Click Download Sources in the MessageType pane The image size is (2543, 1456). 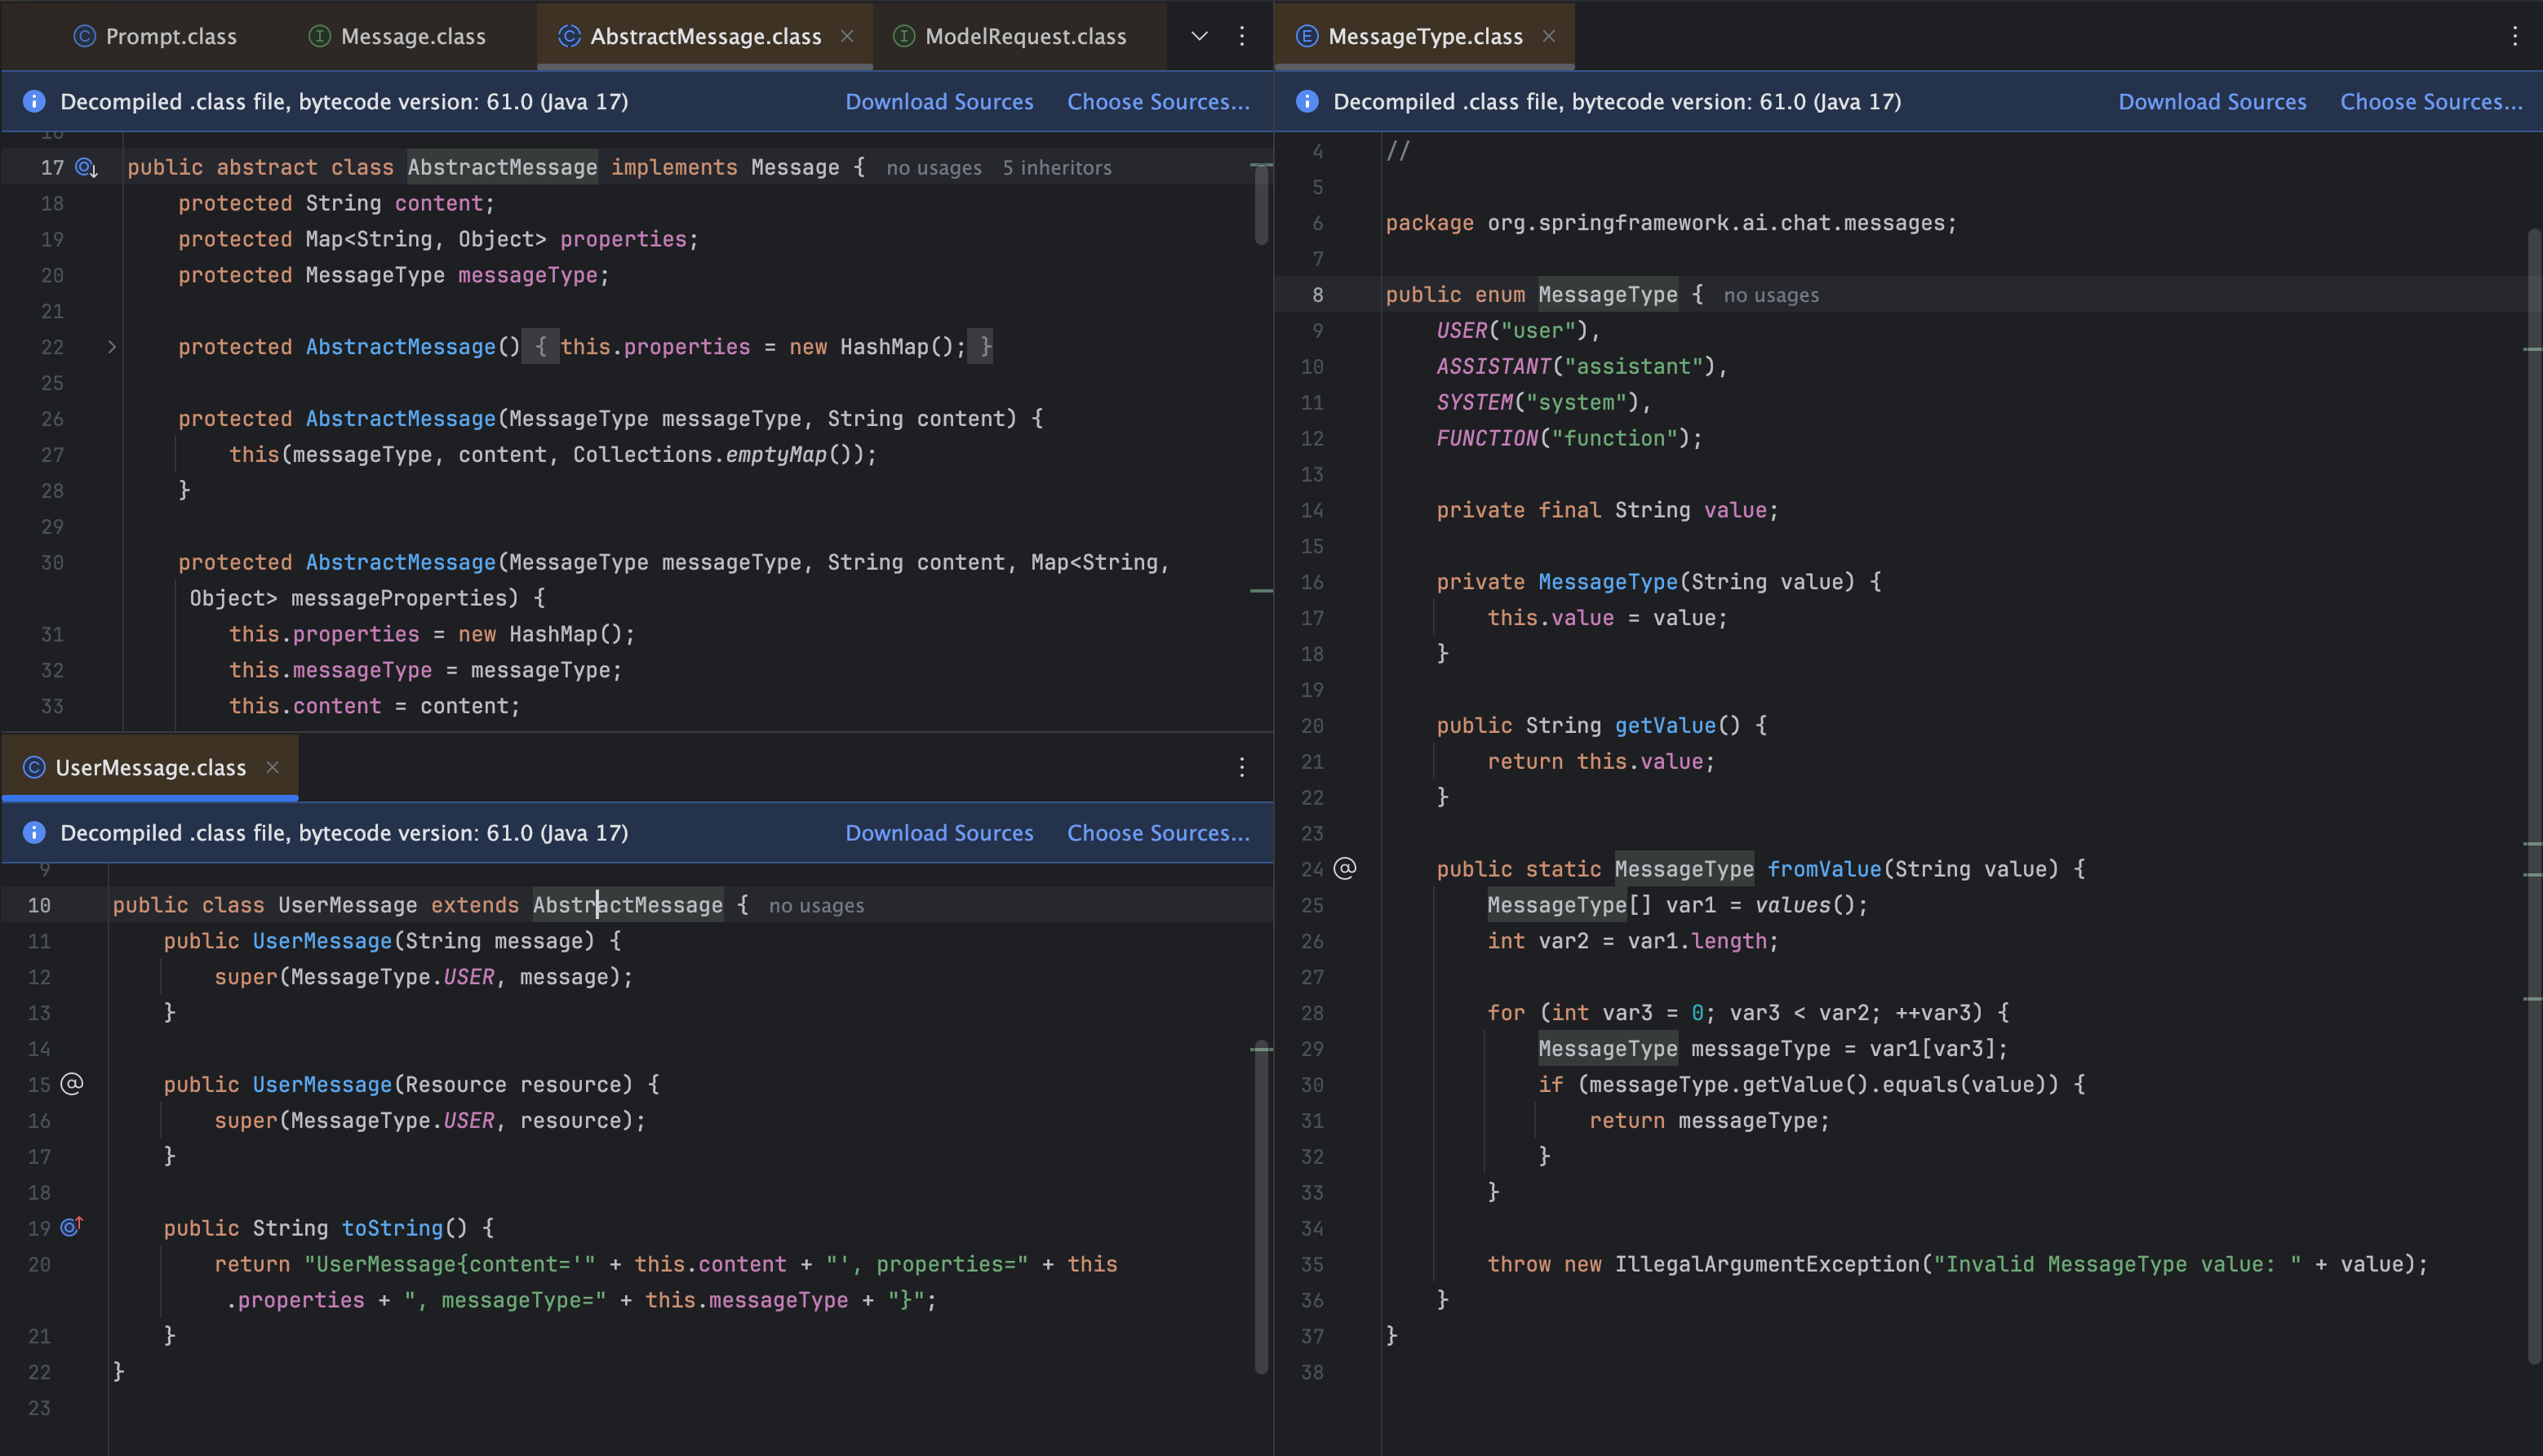pos(2212,102)
